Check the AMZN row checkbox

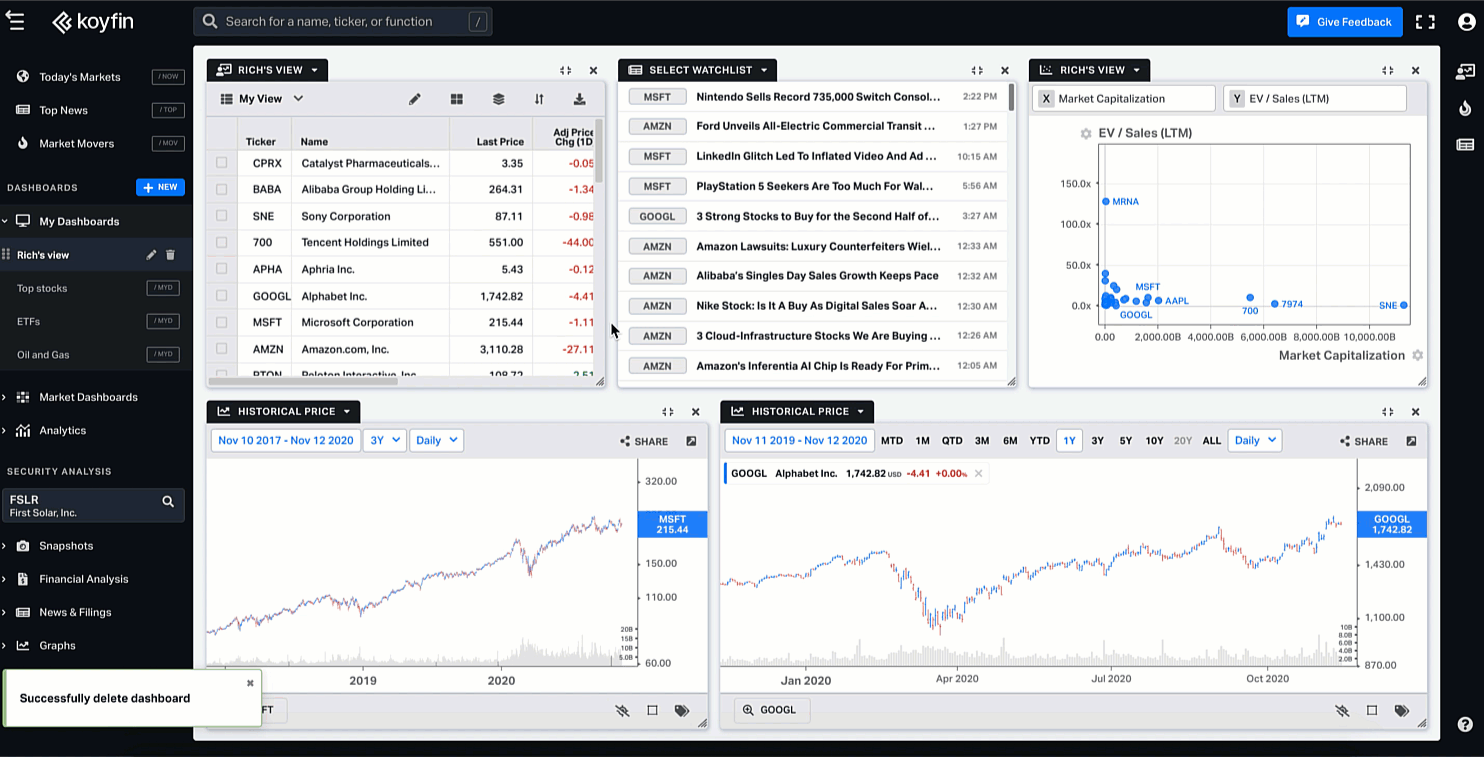221,349
